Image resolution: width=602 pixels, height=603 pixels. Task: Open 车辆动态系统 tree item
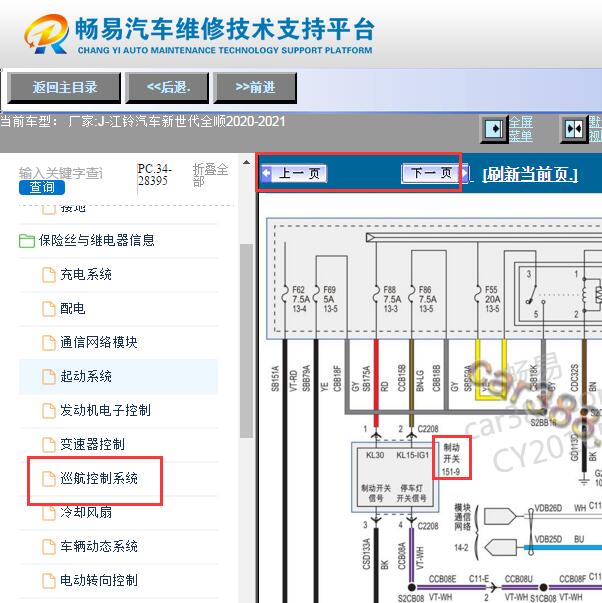(99, 546)
